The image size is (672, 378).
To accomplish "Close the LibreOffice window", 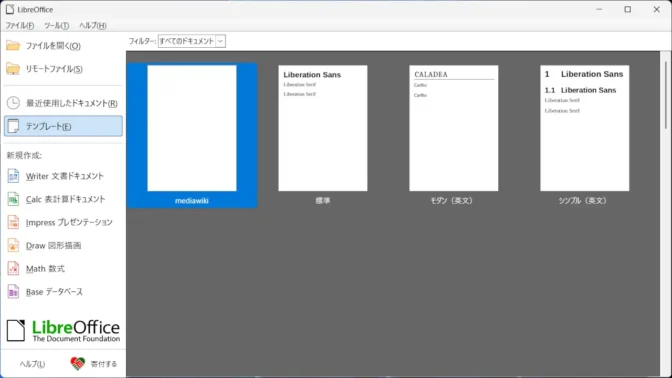I will pyautogui.click(x=657, y=9).
